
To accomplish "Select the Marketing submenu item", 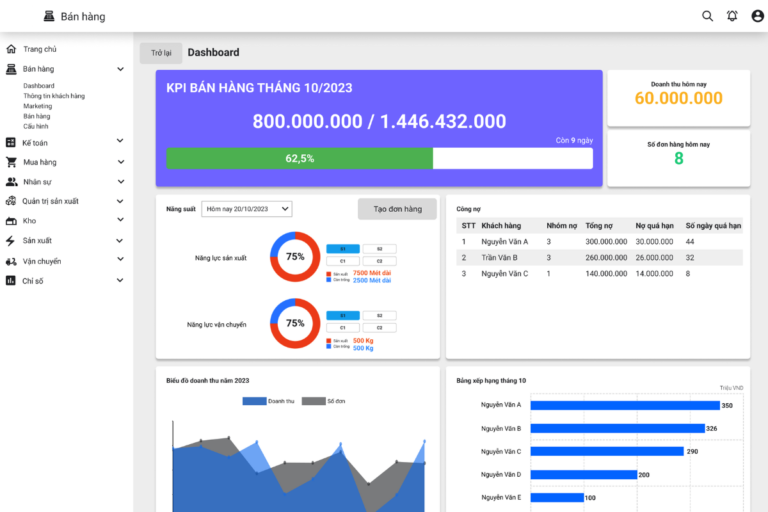I will (x=38, y=106).
